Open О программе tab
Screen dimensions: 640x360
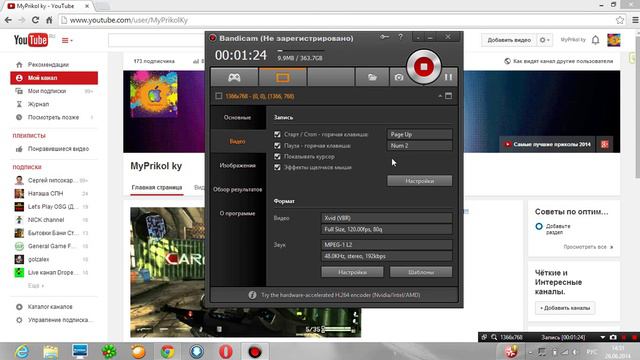tap(238, 213)
